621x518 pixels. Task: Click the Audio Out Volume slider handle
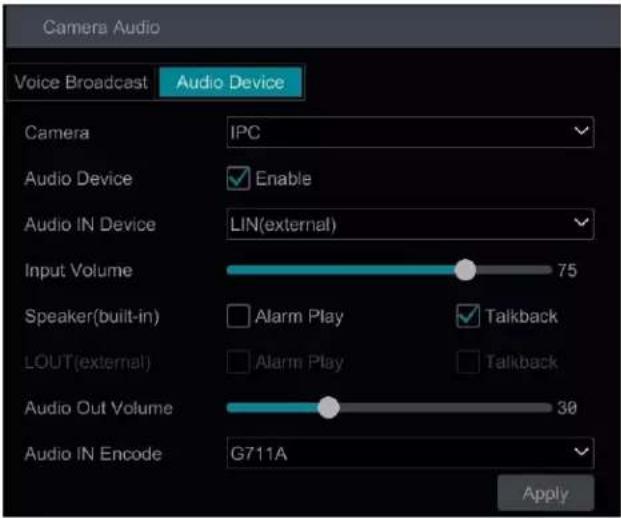pyautogui.click(x=328, y=408)
